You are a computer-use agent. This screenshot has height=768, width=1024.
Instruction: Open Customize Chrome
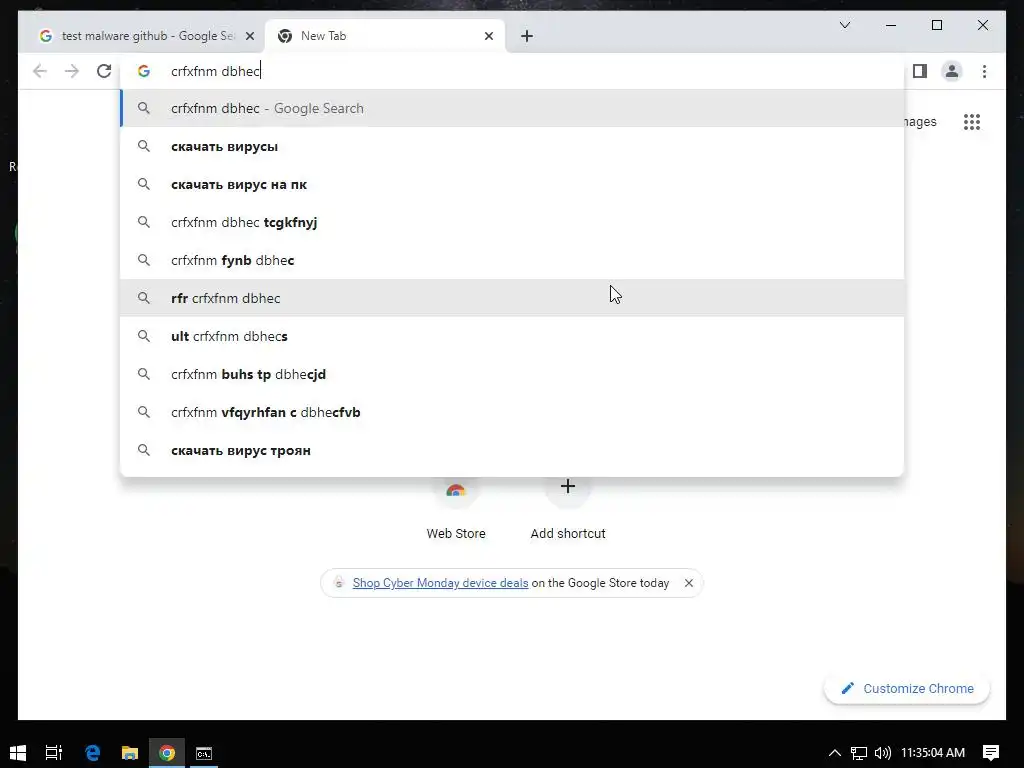907,688
